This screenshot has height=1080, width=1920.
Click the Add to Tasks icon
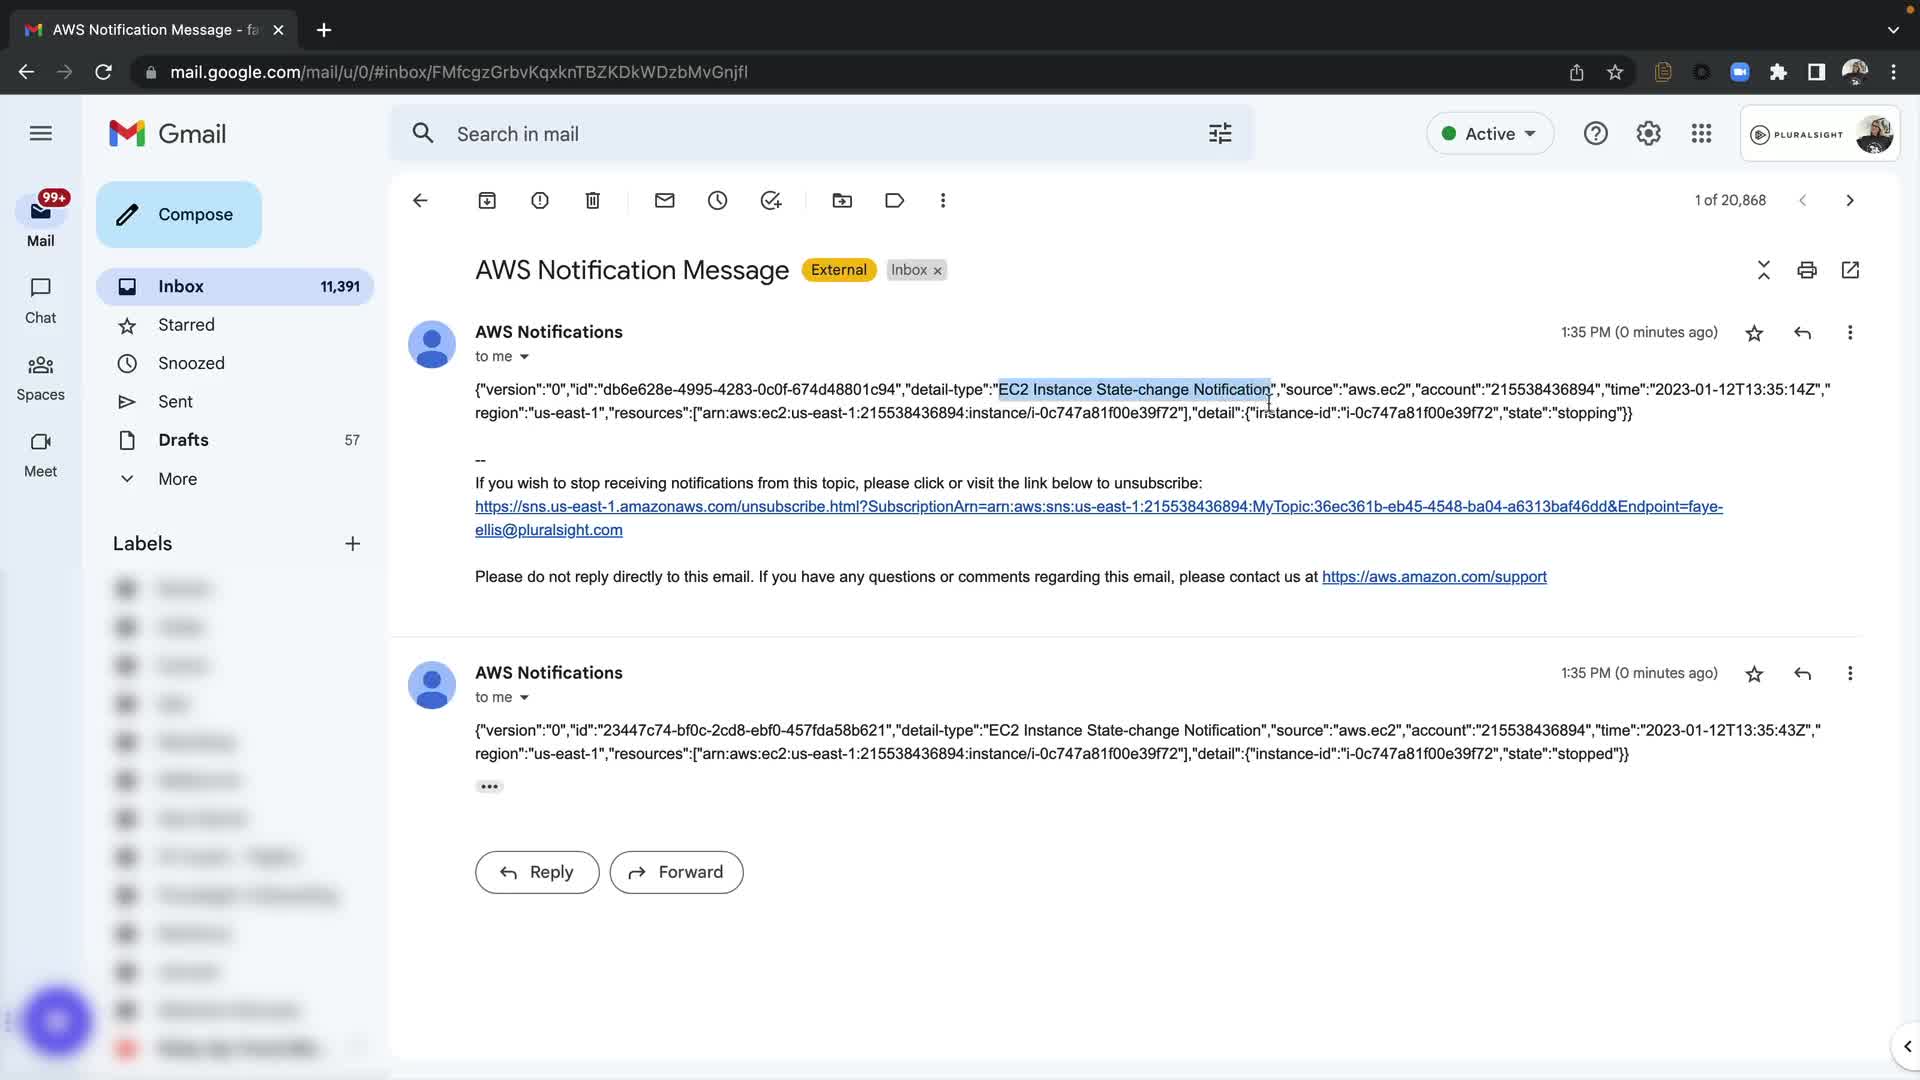click(x=771, y=201)
